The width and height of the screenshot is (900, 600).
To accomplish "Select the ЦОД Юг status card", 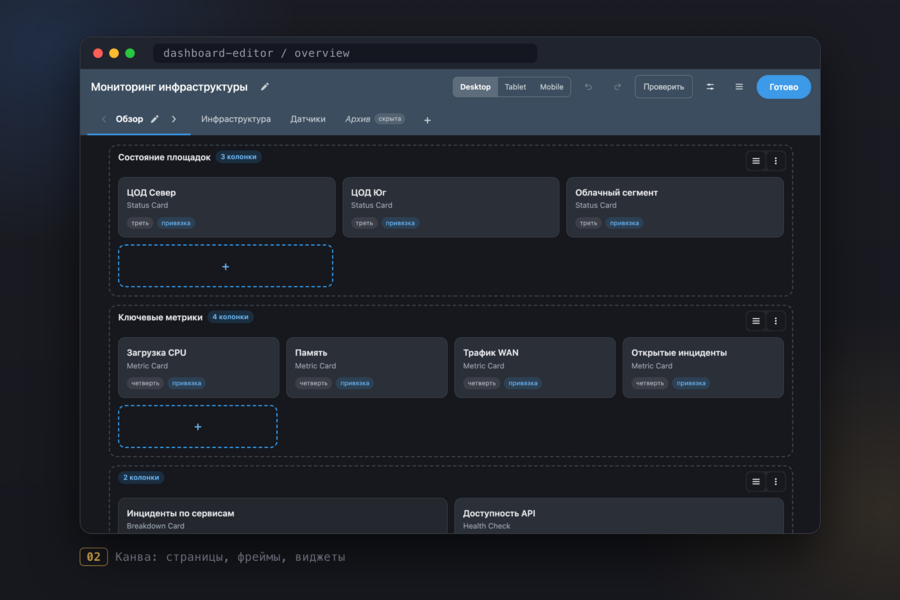I will pyautogui.click(x=451, y=207).
